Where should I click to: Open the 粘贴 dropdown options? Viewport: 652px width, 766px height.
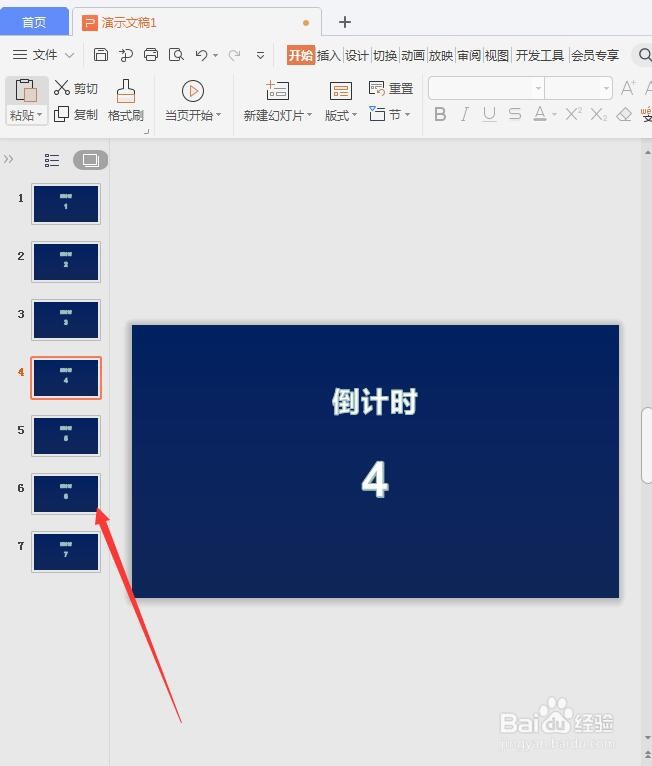26,116
